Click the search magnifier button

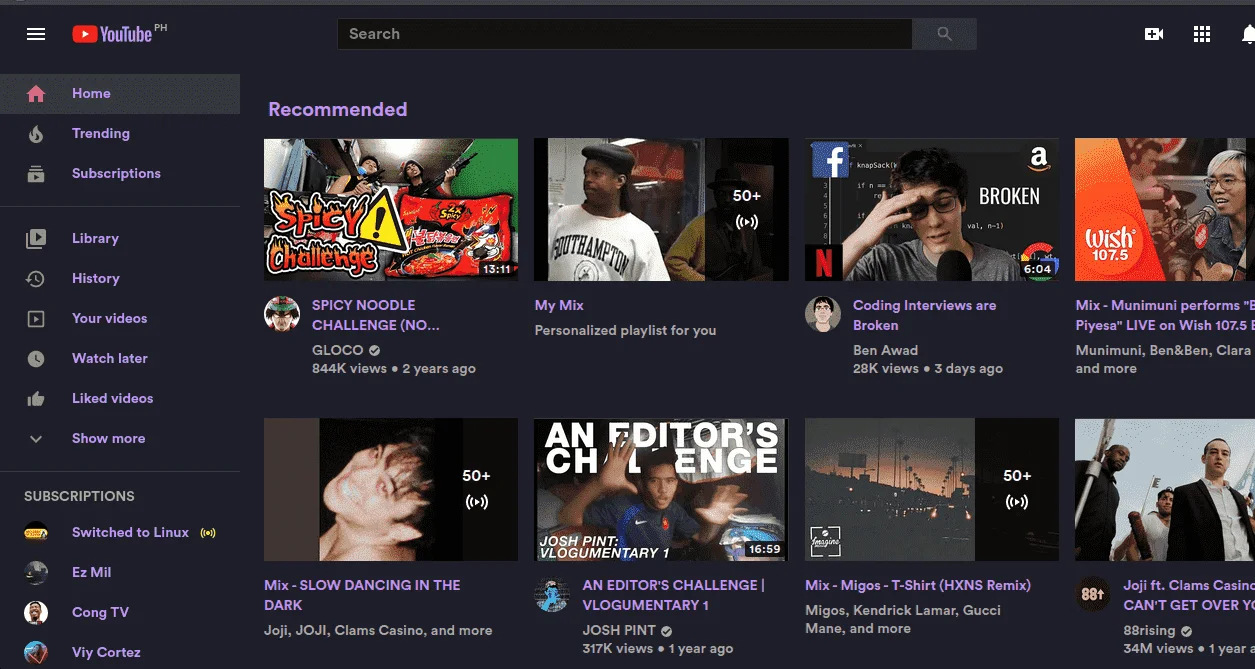[x=944, y=34]
